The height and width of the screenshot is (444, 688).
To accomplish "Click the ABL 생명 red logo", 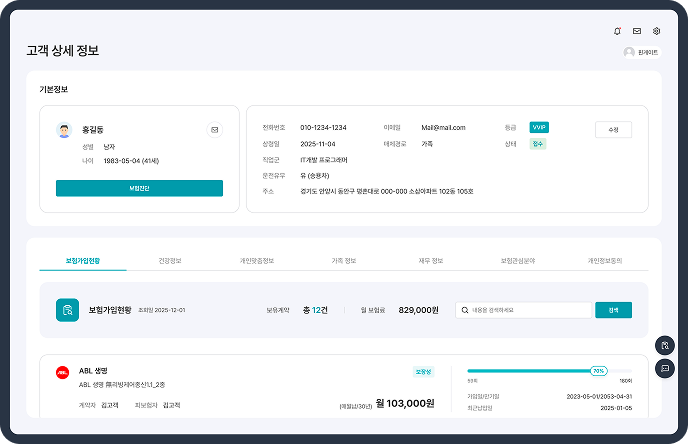I will 62,372.
